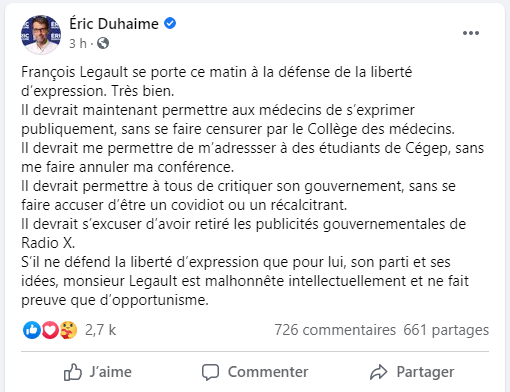Click the Partager button label

click(425, 372)
